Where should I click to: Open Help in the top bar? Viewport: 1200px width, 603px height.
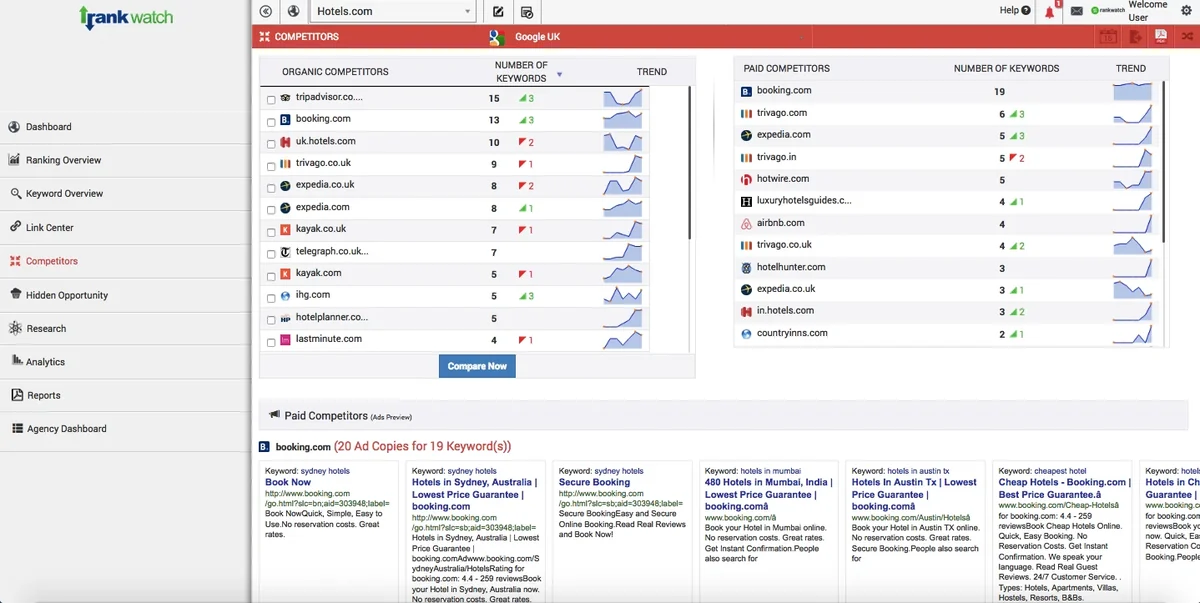(x=1015, y=10)
